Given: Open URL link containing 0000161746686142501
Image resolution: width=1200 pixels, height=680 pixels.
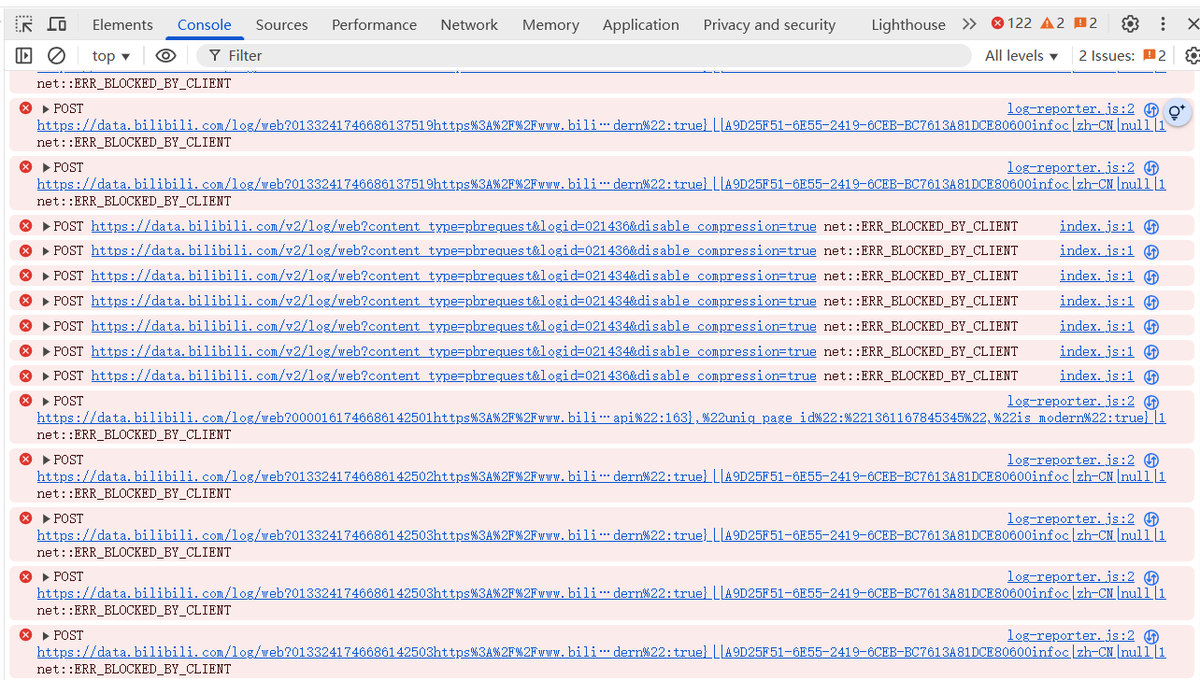Looking at the screenshot, I should (601, 418).
